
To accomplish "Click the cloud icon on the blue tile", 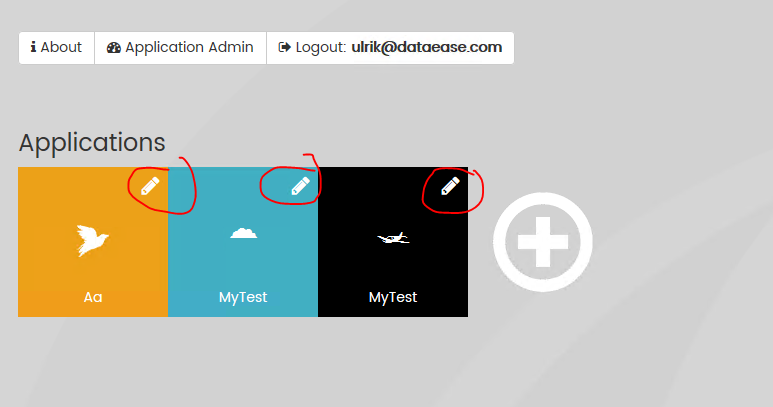I will click(244, 233).
